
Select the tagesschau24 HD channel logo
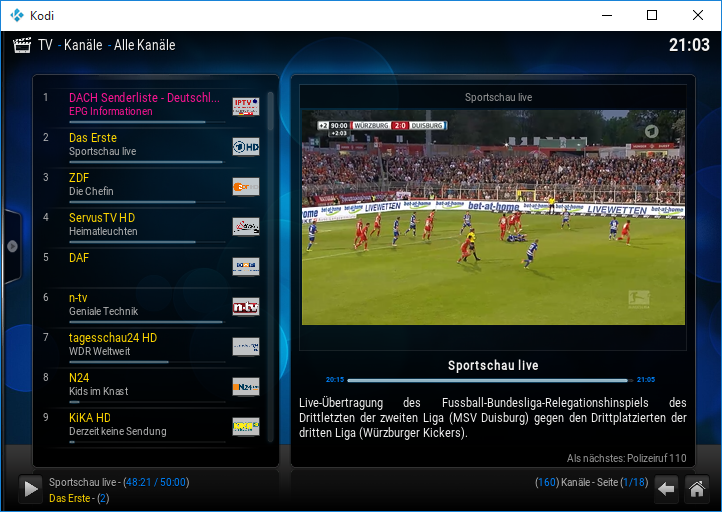coord(246,347)
